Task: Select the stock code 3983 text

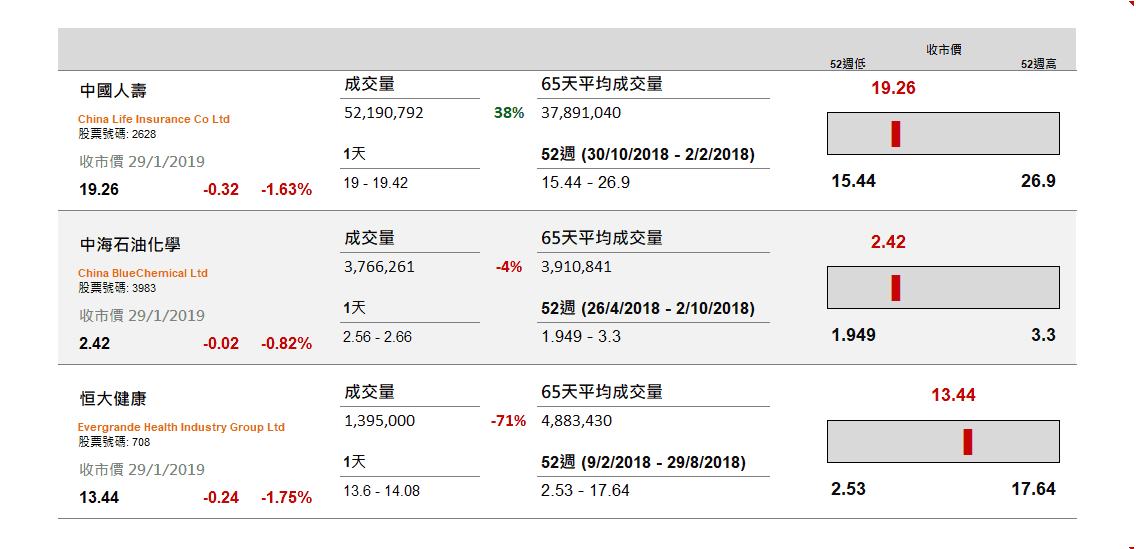Action: click(x=144, y=288)
